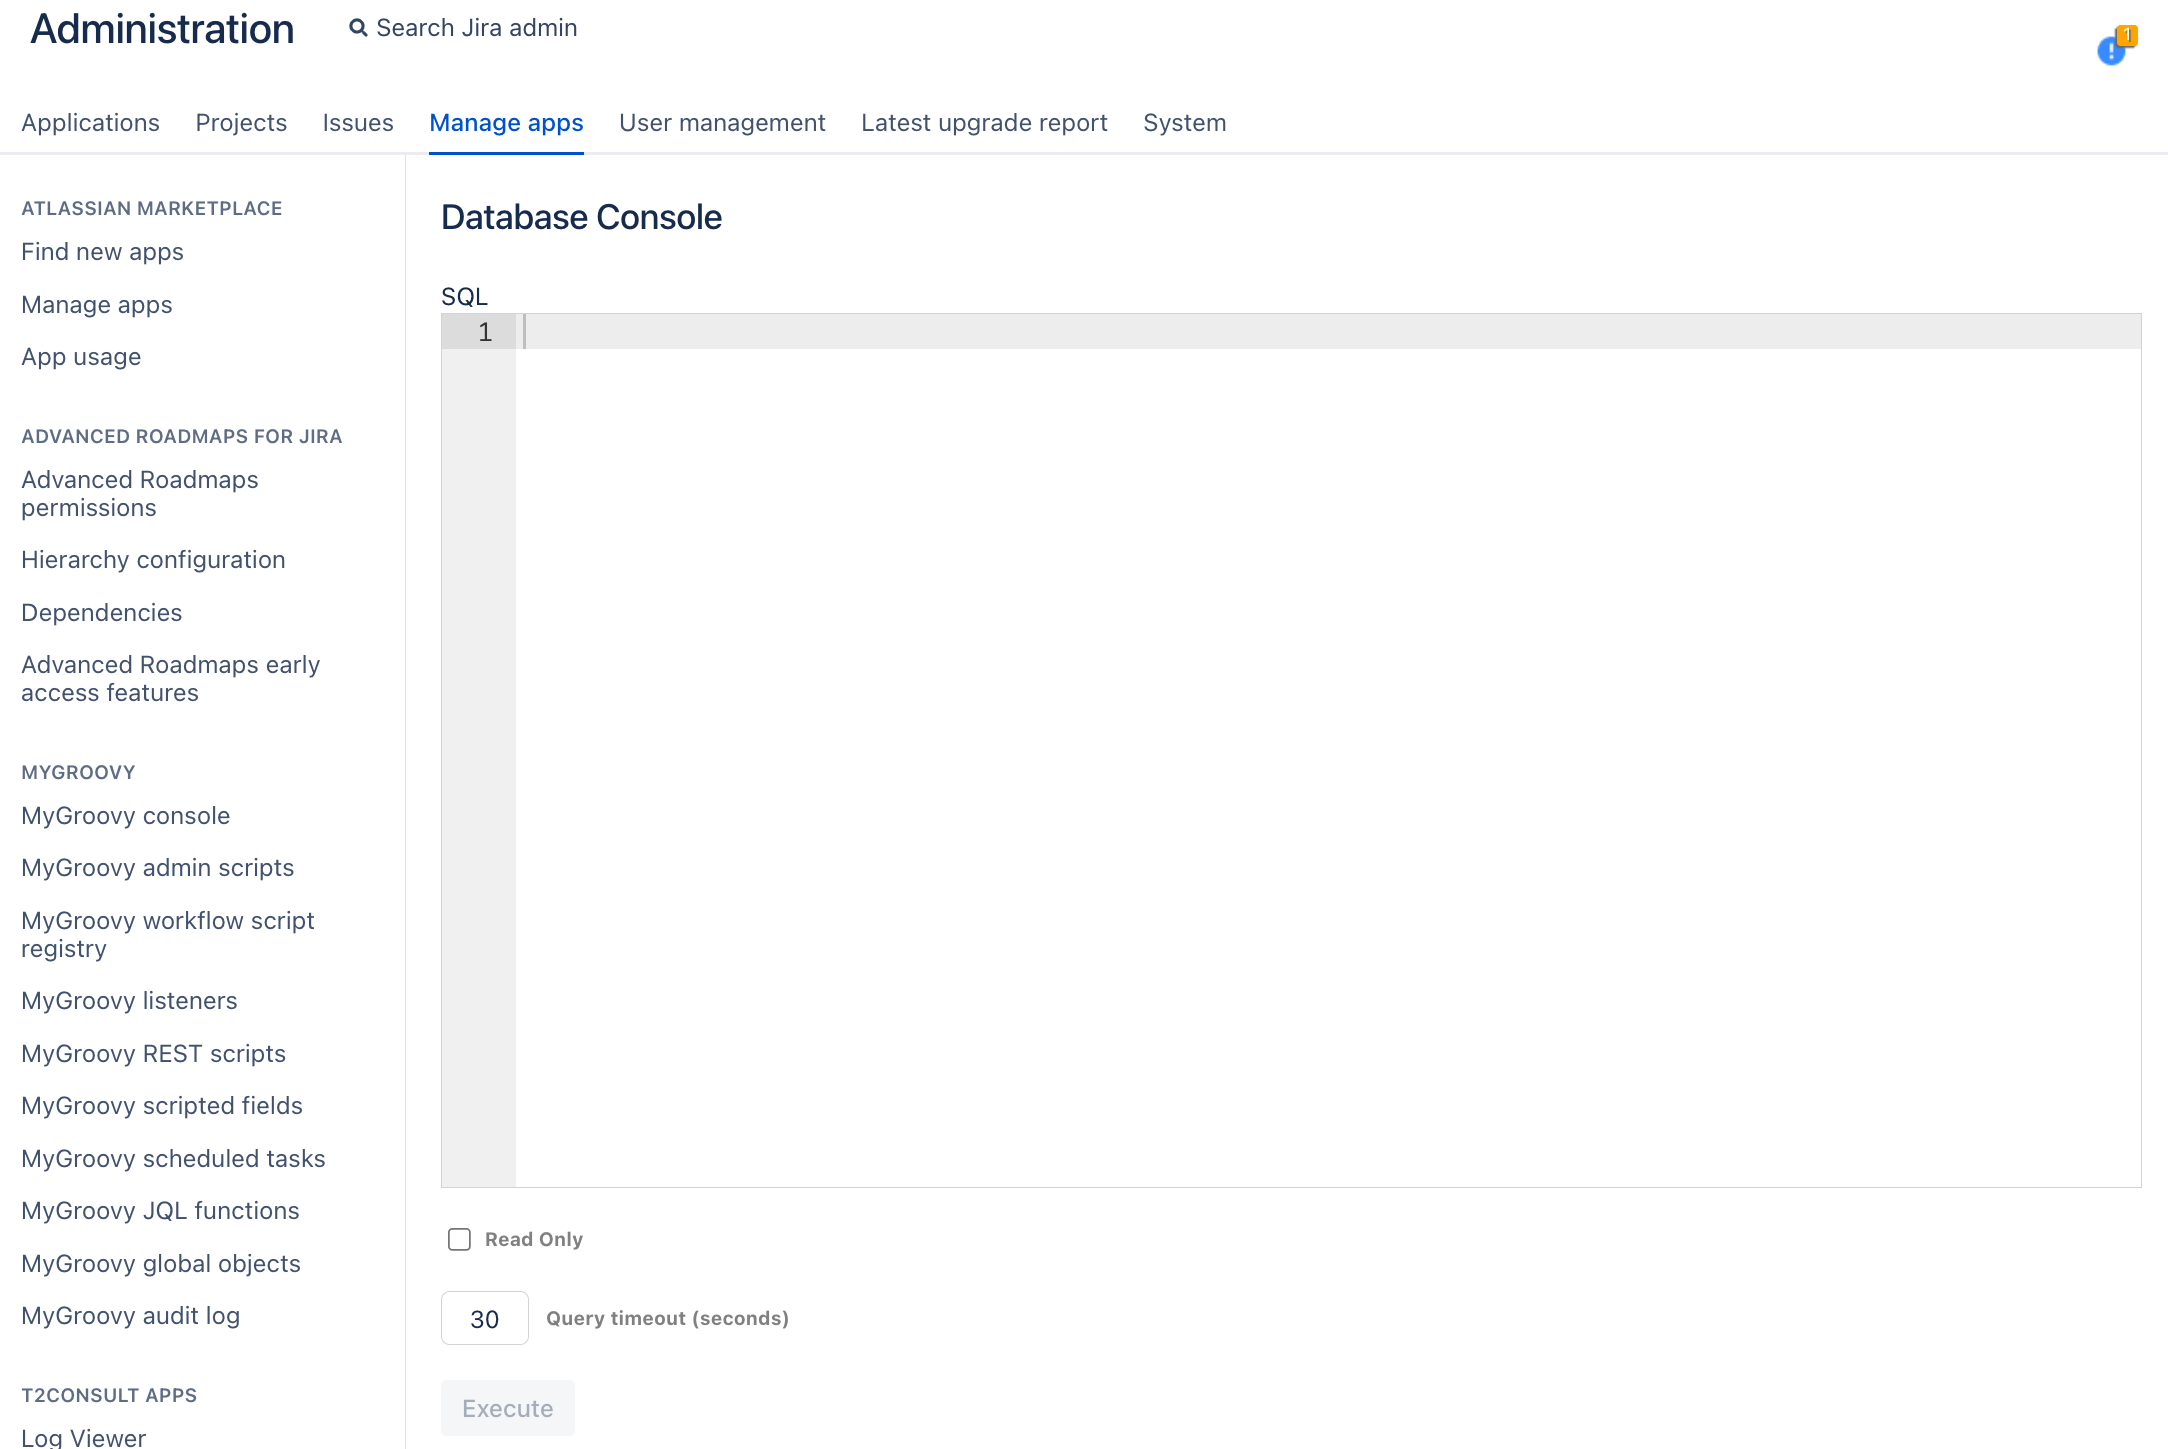This screenshot has height=1449, width=2168.
Task: Enable the Read Only checkbox
Action: 459,1239
